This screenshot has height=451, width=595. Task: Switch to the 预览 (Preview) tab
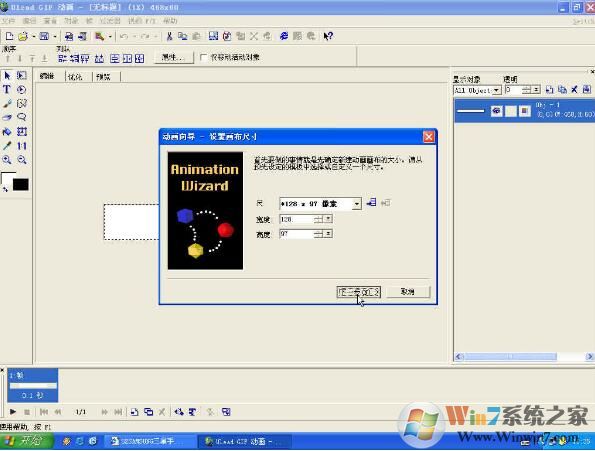click(x=103, y=77)
